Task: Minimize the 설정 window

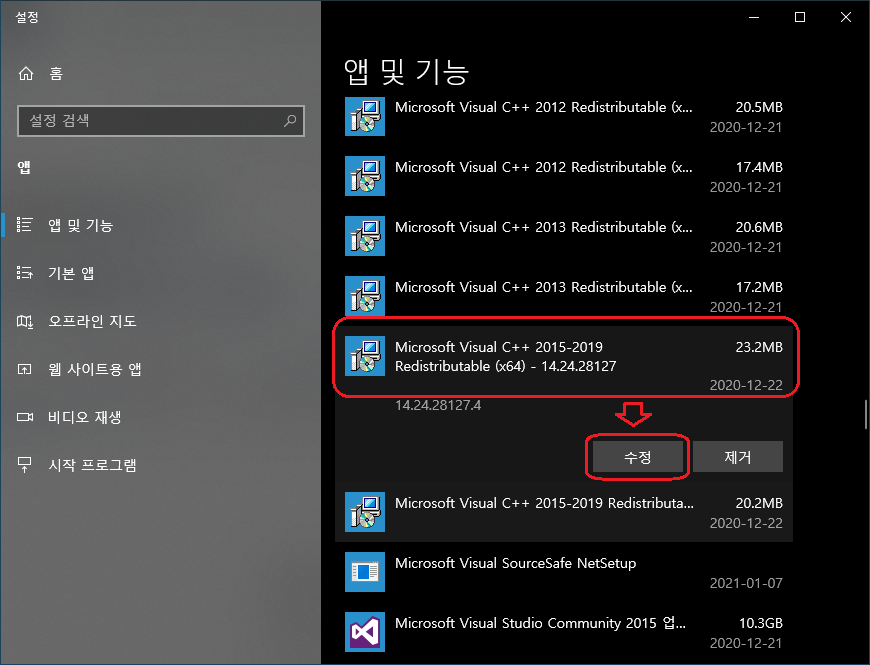Action: [754, 17]
